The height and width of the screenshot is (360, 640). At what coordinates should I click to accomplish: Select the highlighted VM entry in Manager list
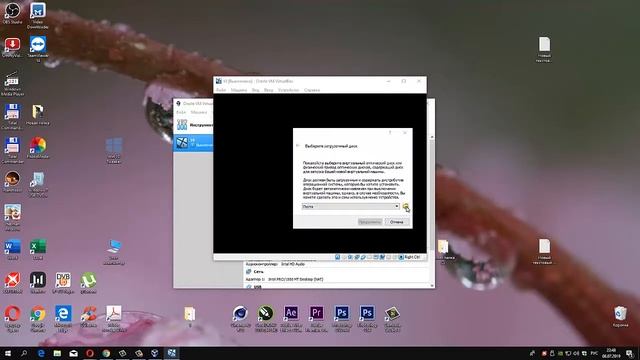[x=193, y=142]
